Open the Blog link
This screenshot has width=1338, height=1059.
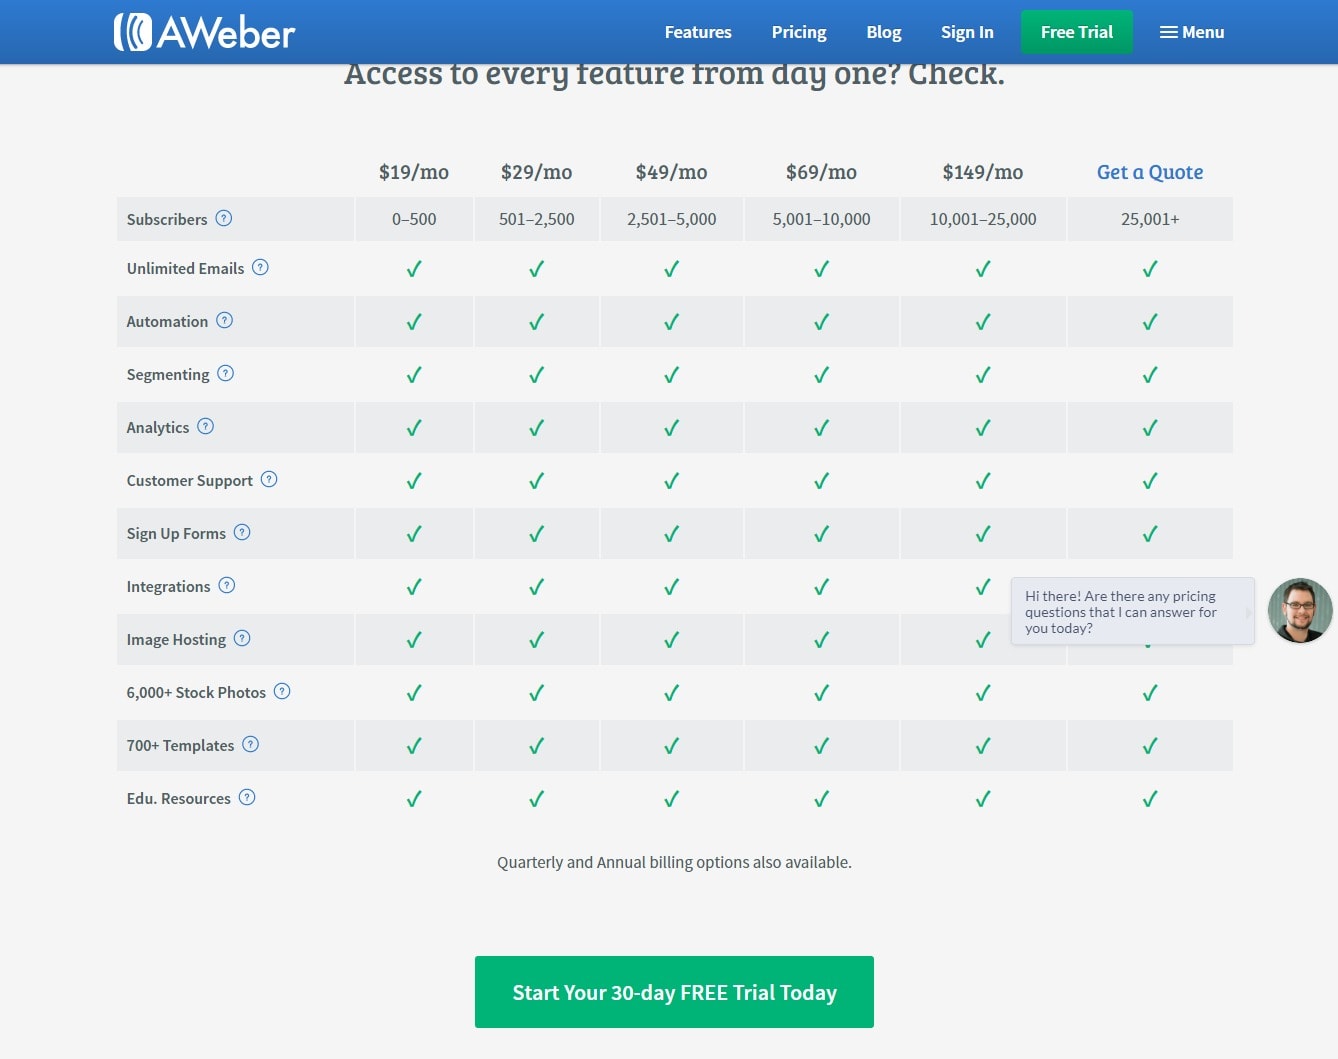point(884,32)
